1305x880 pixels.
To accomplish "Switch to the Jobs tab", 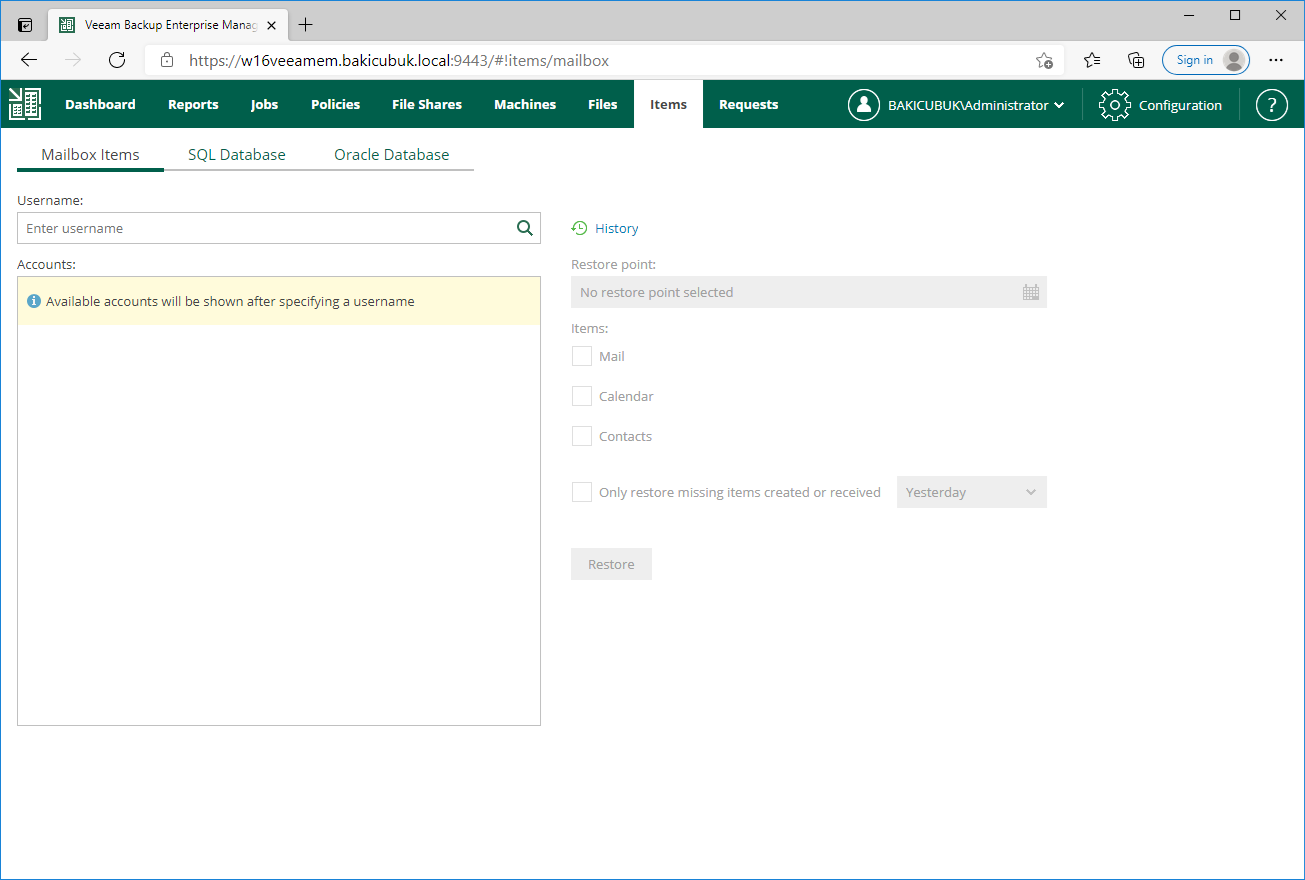I will click(x=265, y=104).
